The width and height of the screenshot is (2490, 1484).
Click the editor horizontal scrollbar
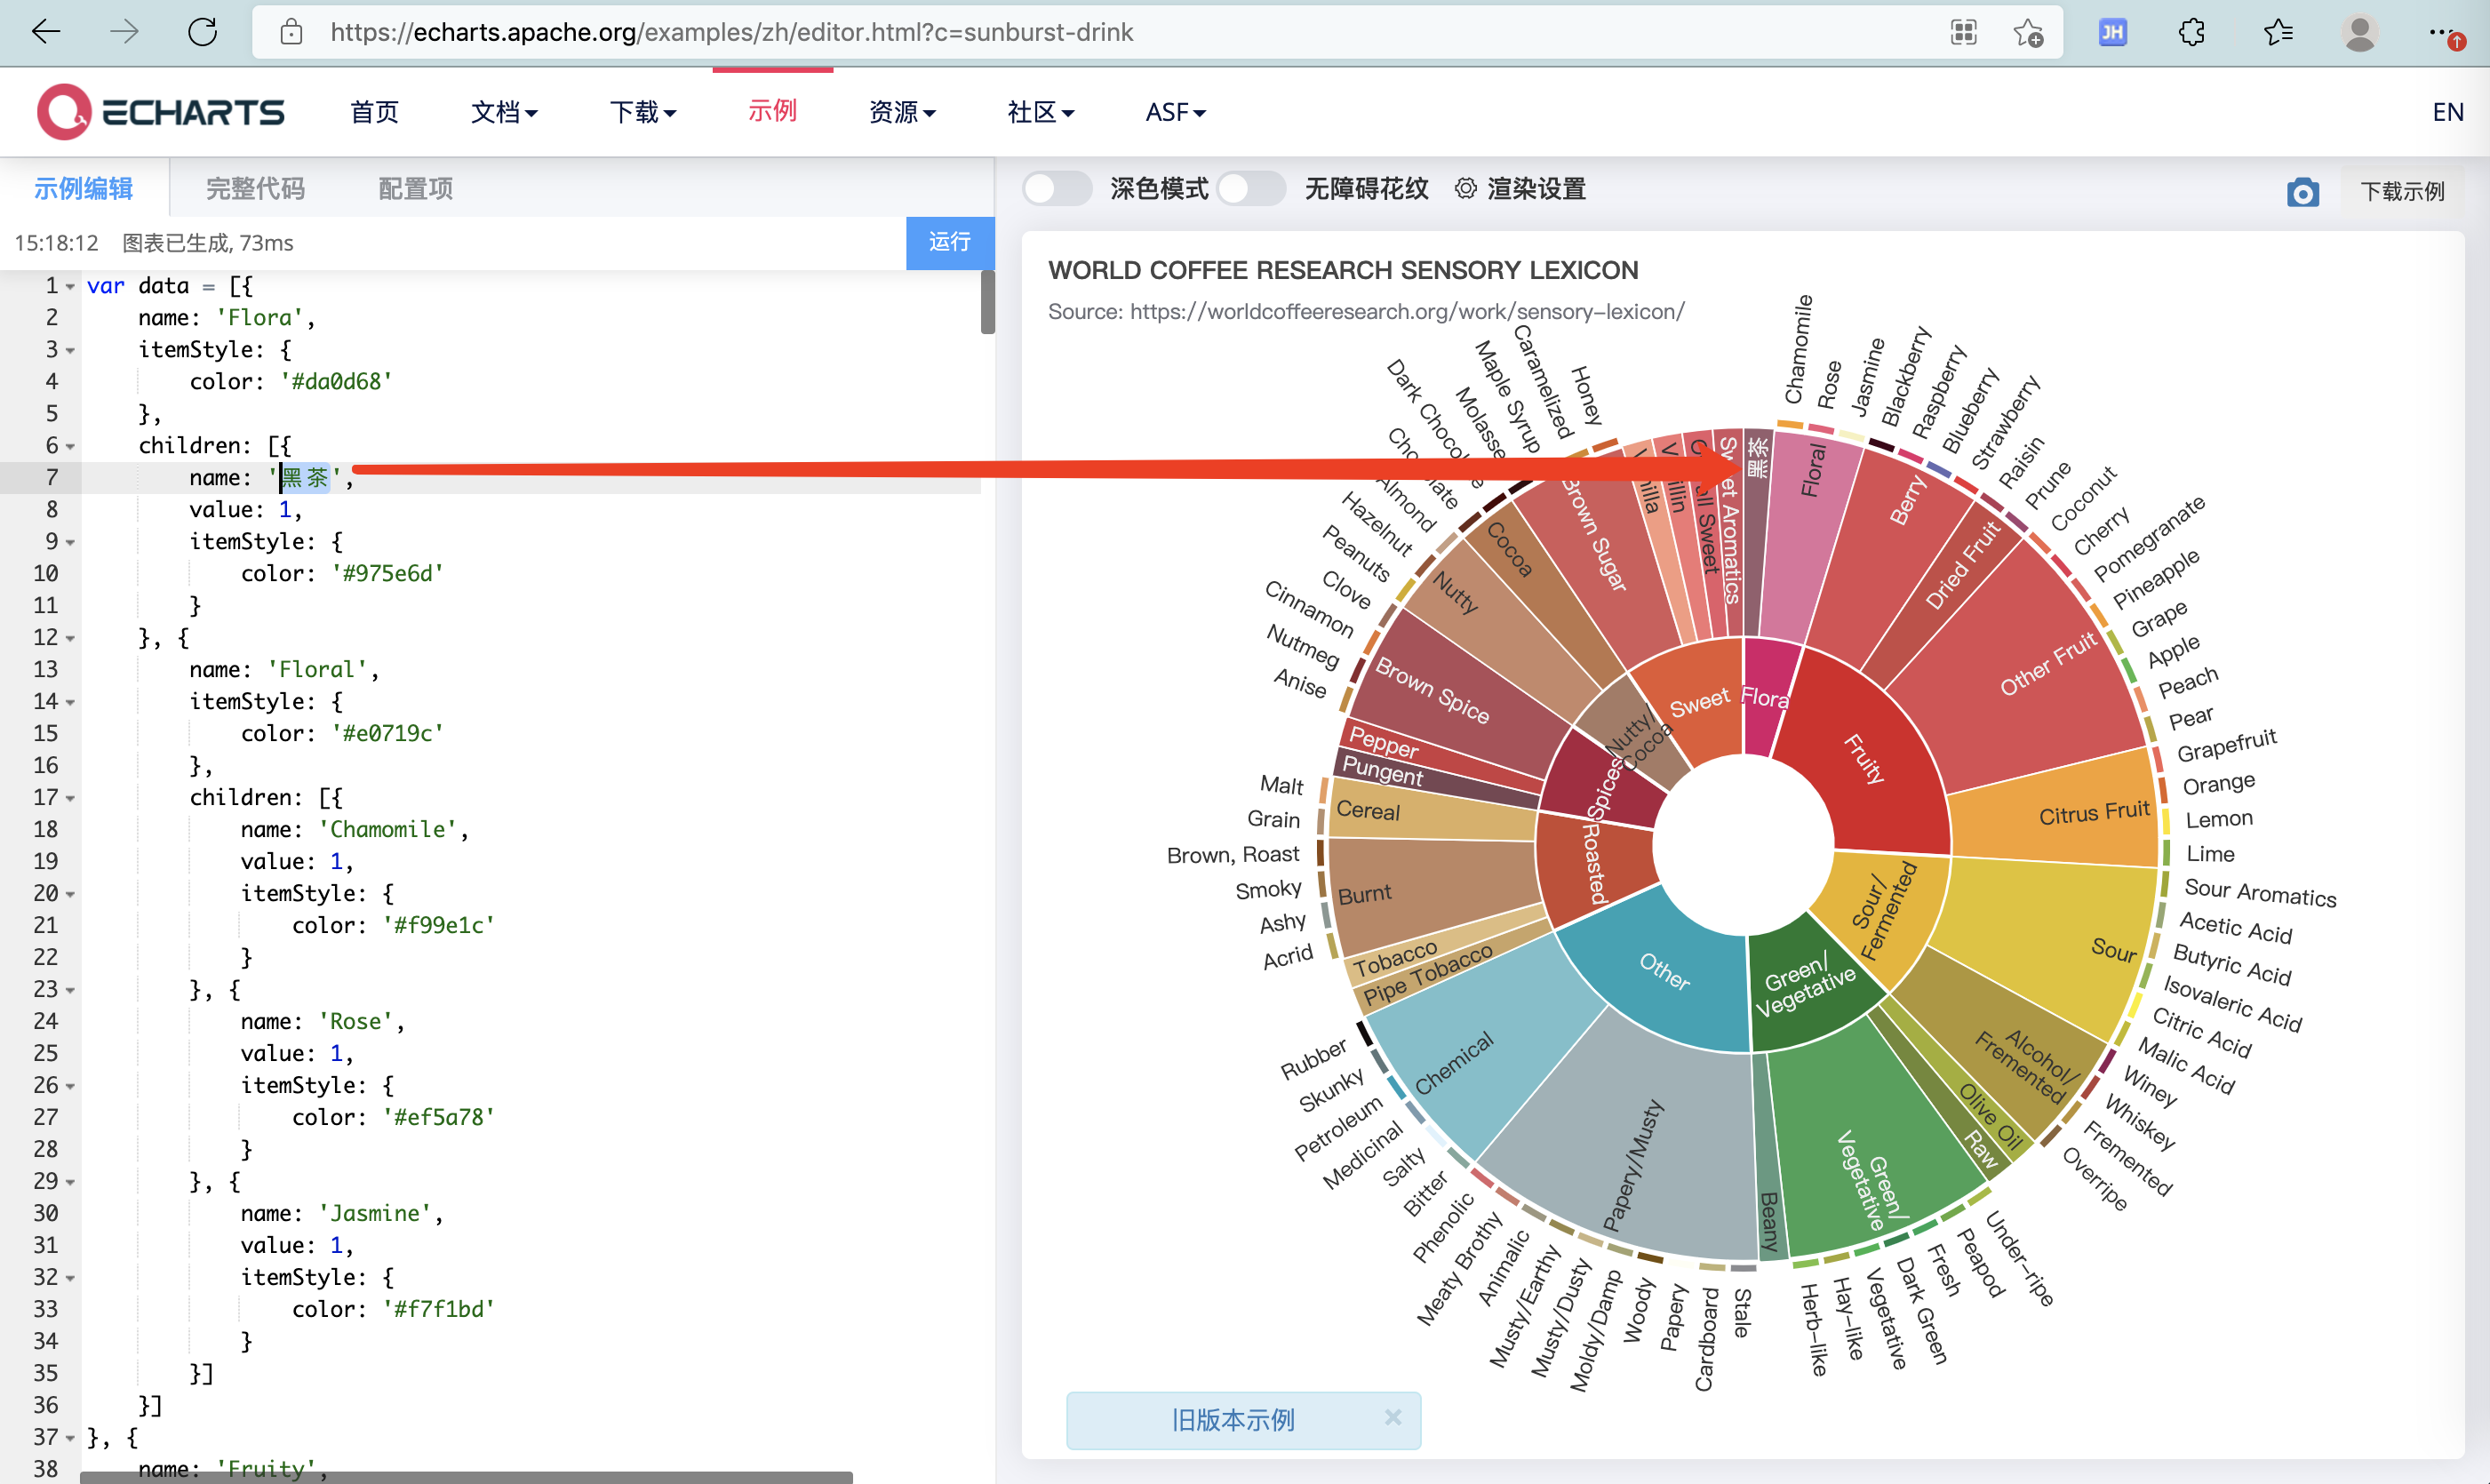tap(466, 1477)
